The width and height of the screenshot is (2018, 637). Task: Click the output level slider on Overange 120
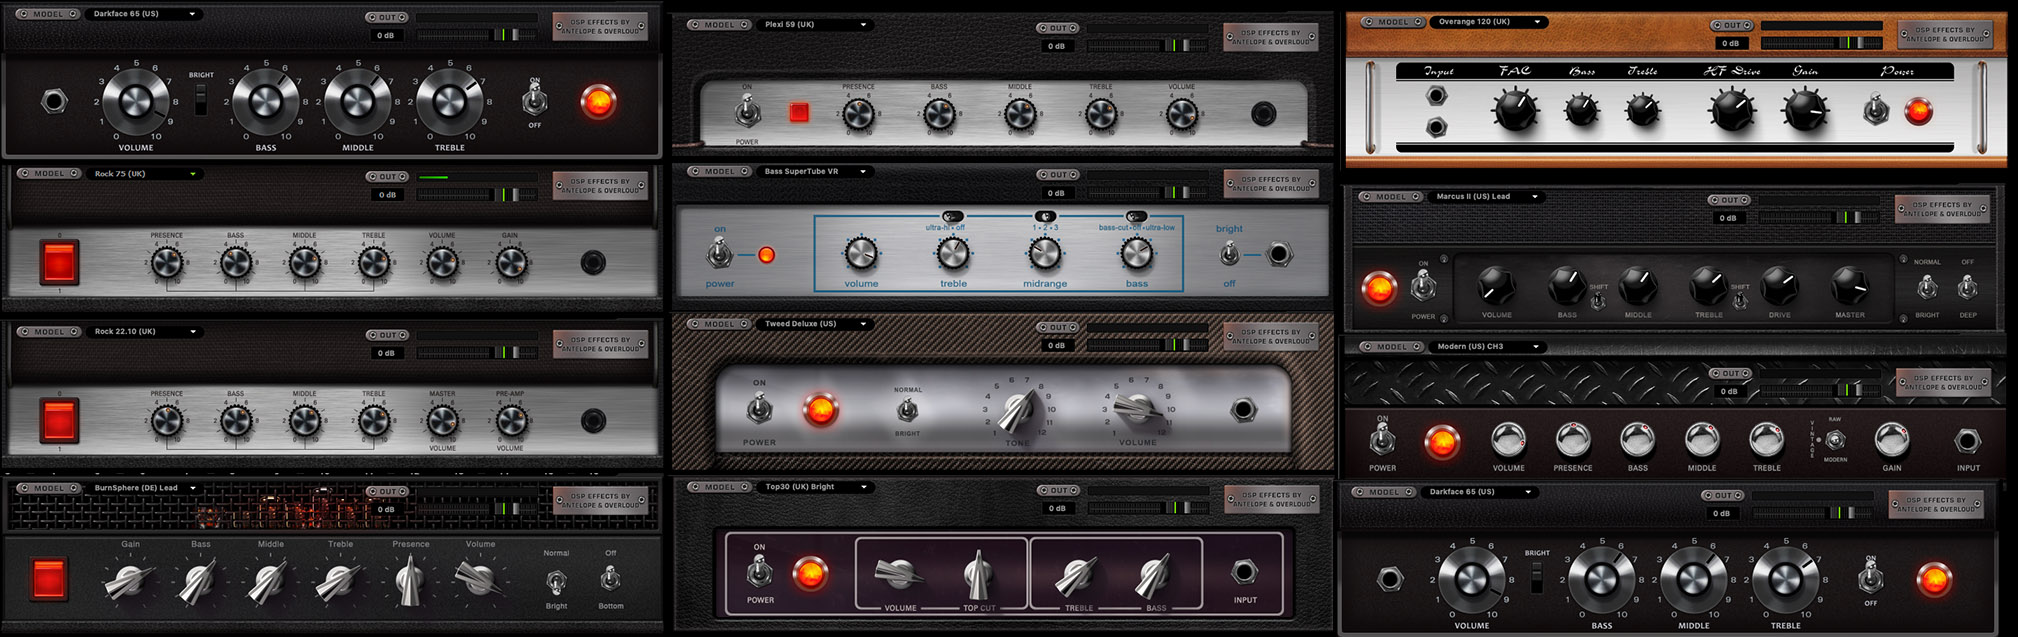click(1822, 43)
